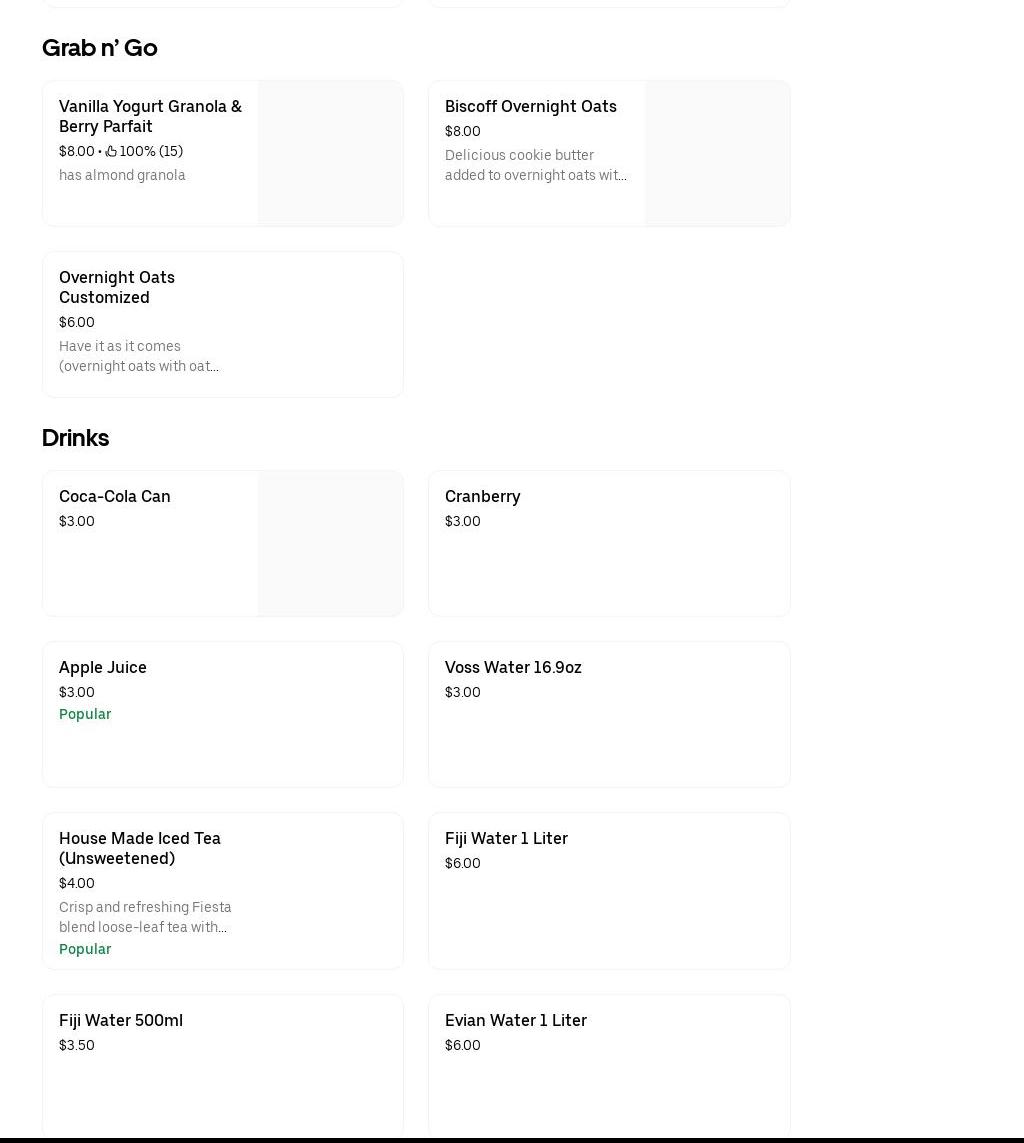This screenshot has width=1024, height=1143.
Task: Click the Parfait item image thumbnail
Action: [x=330, y=153]
